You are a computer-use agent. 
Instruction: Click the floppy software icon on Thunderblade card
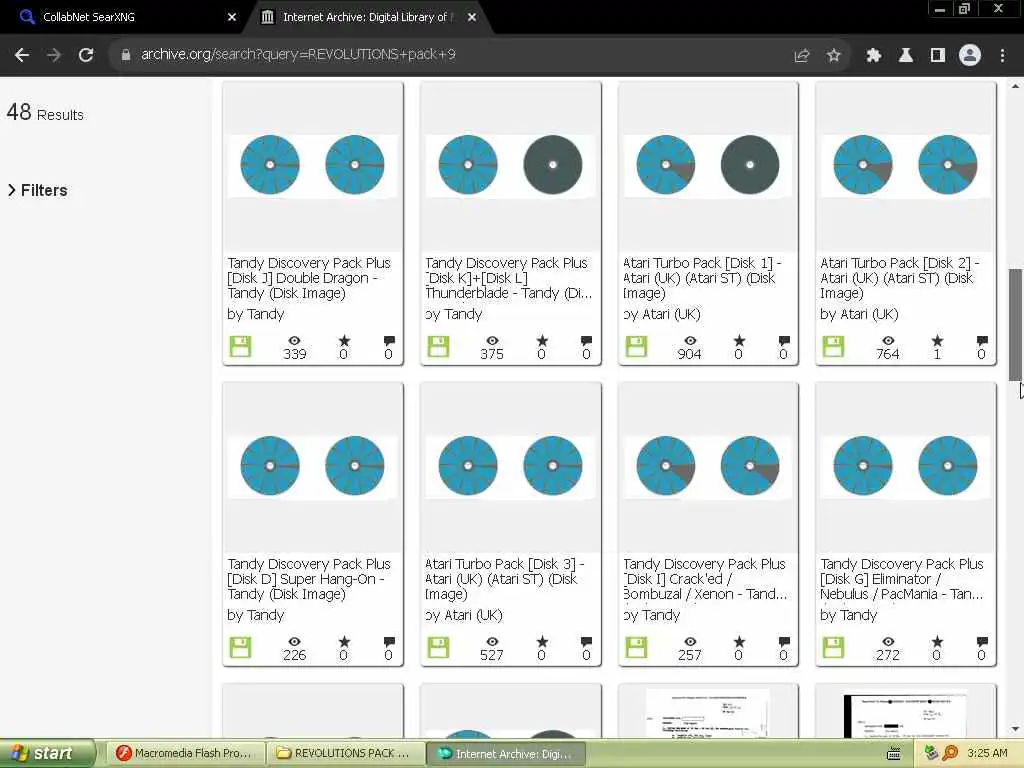438,347
